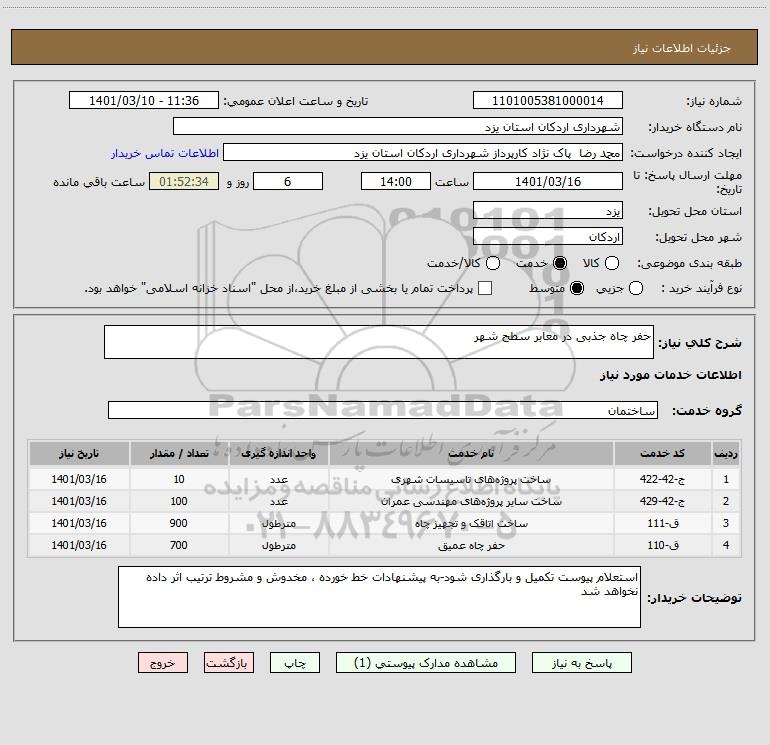
Task: Click the پاسخ به نیاز button
Action: pos(582,663)
